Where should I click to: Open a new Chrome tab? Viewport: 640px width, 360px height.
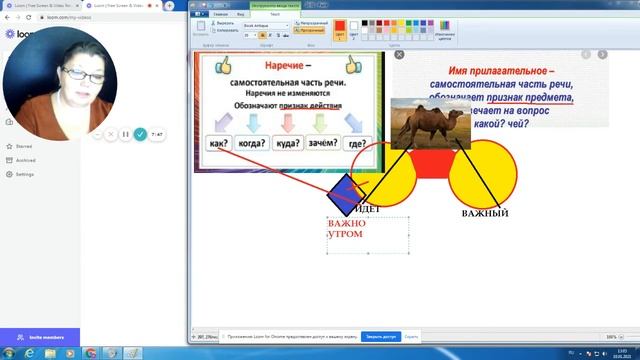coord(169,6)
